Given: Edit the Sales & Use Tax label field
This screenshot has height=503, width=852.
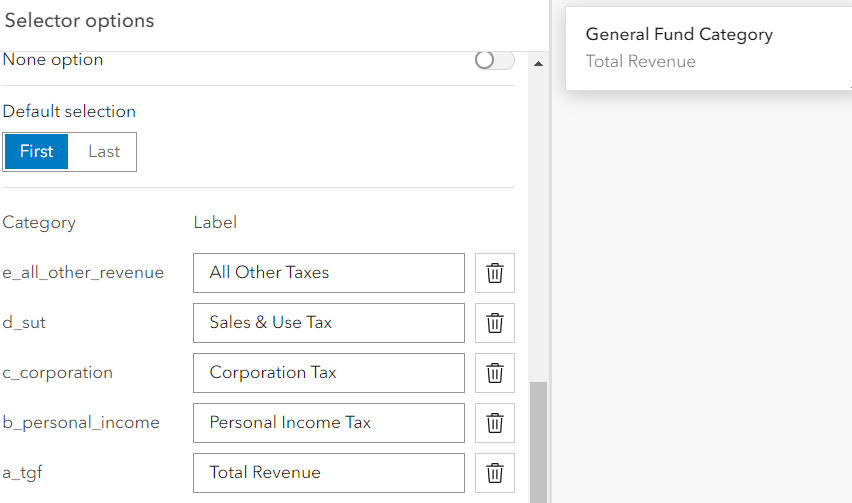Looking at the screenshot, I should pyautogui.click(x=328, y=323).
